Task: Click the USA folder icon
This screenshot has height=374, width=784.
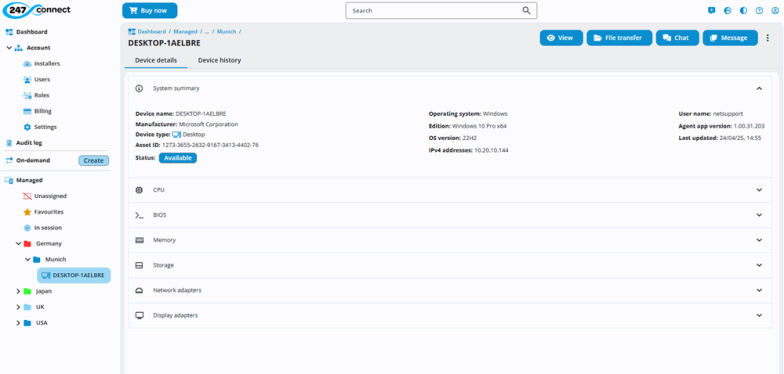Action: coord(28,323)
